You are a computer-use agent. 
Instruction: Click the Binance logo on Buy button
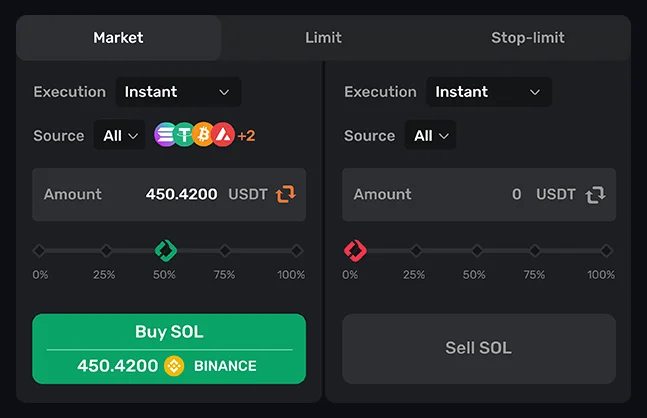coord(175,366)
